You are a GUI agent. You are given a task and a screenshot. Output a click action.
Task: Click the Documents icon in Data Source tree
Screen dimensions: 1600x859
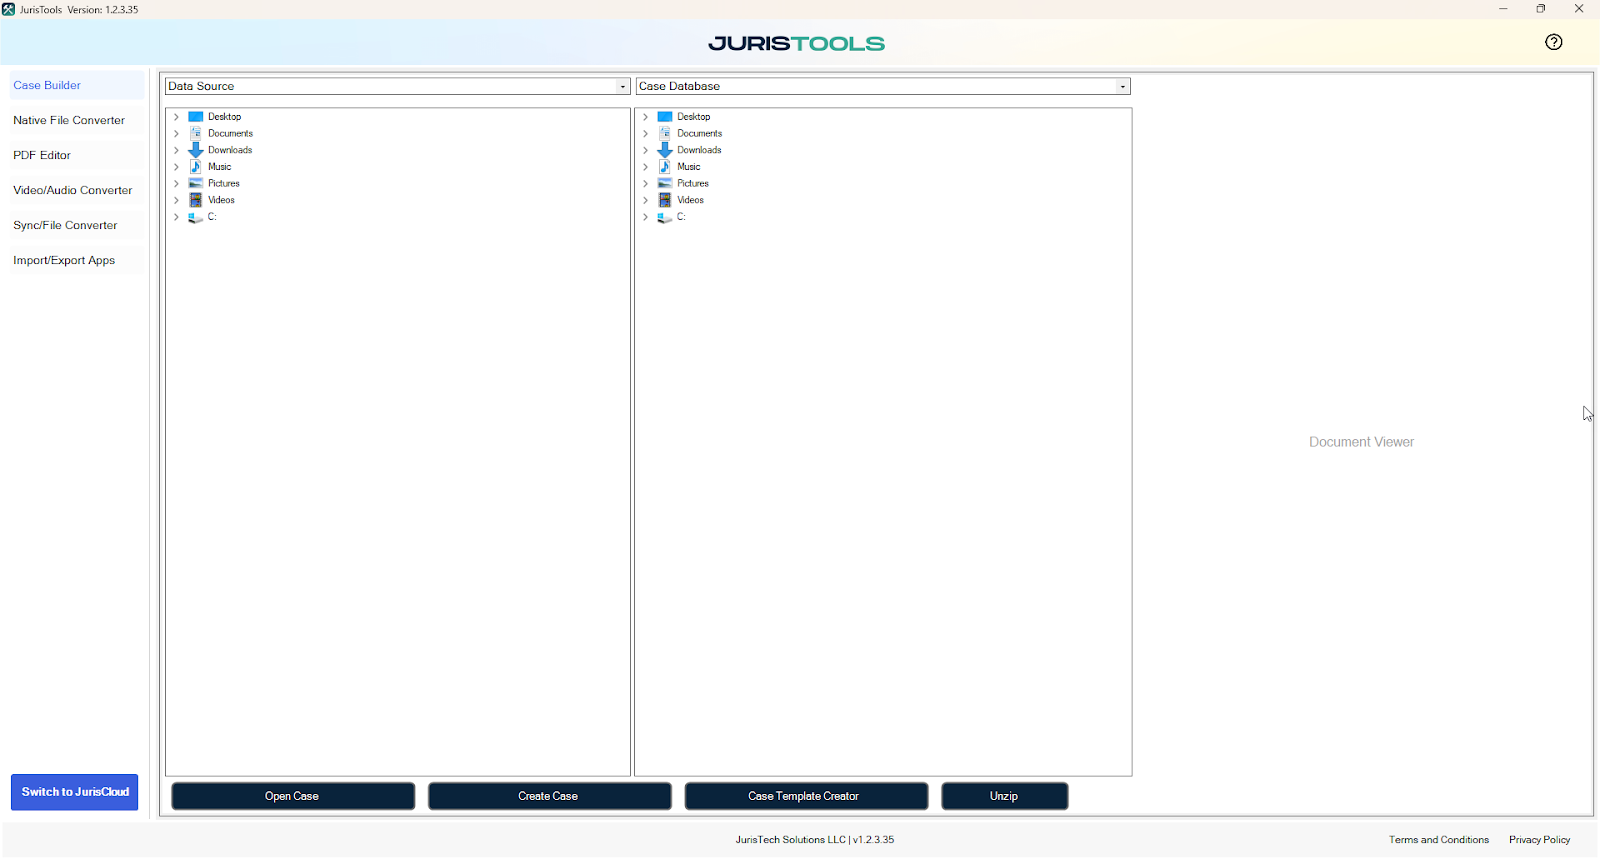(196, 133)
